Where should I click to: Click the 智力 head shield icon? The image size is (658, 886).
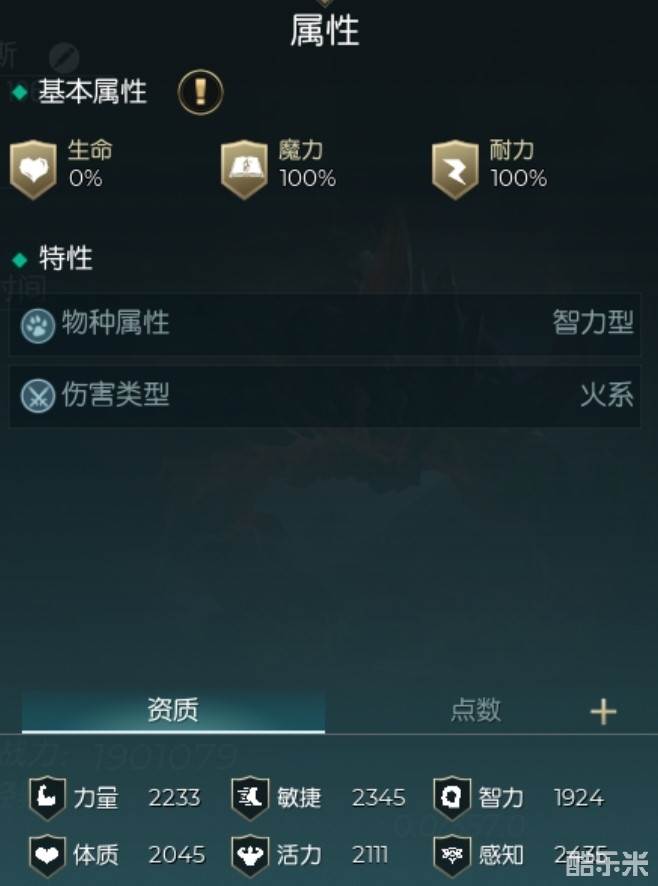(452, 798)
